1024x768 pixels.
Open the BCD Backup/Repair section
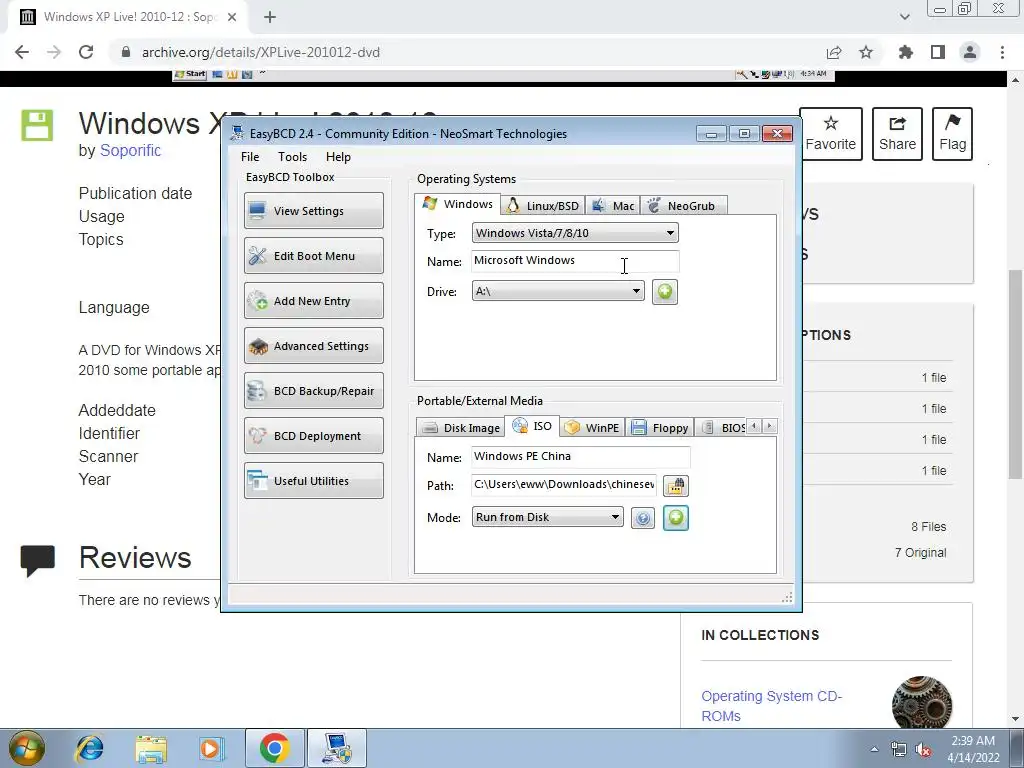tap(313, 391)
